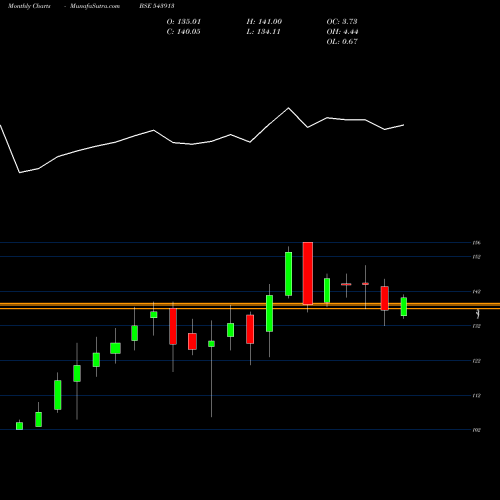
Task: Select the open value "O: 135.01"
Action: click(x=184, y=22)
